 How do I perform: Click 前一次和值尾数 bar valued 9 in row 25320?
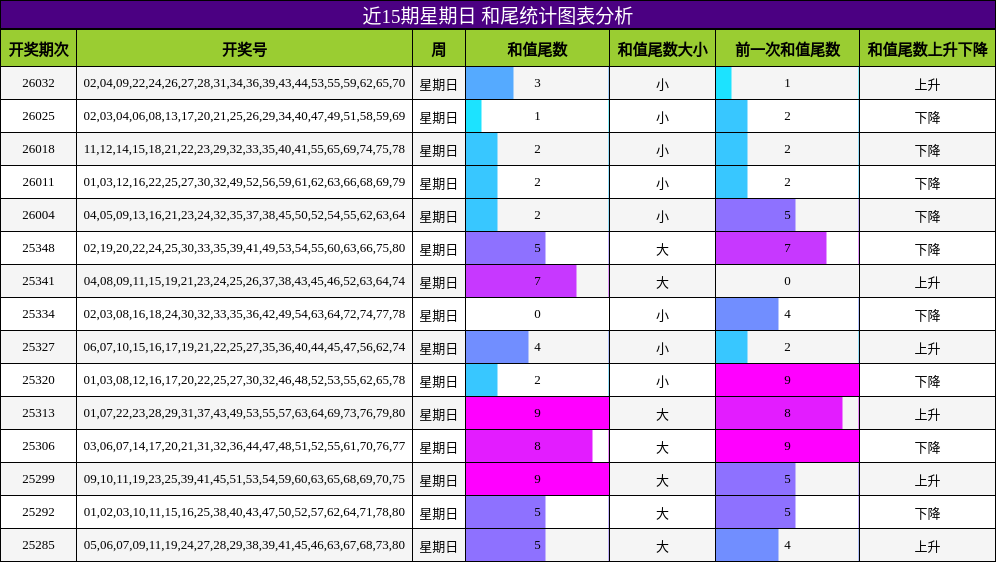point(788,380)
